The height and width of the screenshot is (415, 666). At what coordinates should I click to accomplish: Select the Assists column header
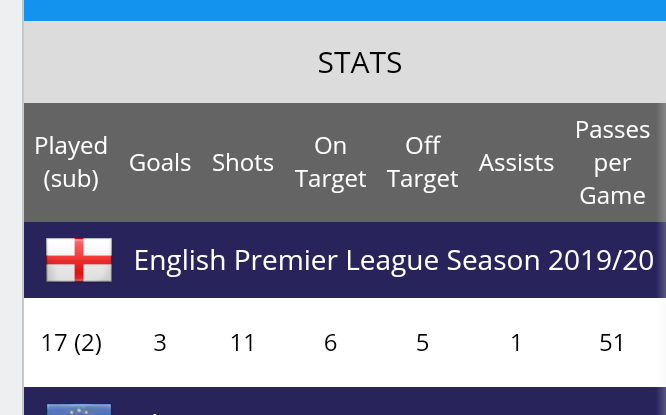coord(516,163)
